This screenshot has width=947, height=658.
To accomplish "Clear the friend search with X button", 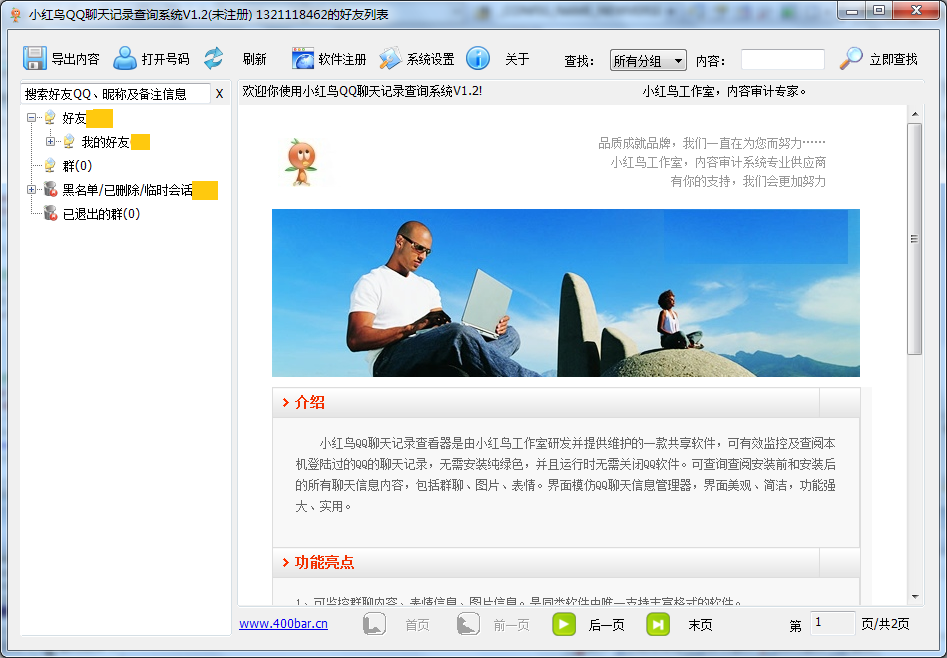I will click(x=219, y=94).
